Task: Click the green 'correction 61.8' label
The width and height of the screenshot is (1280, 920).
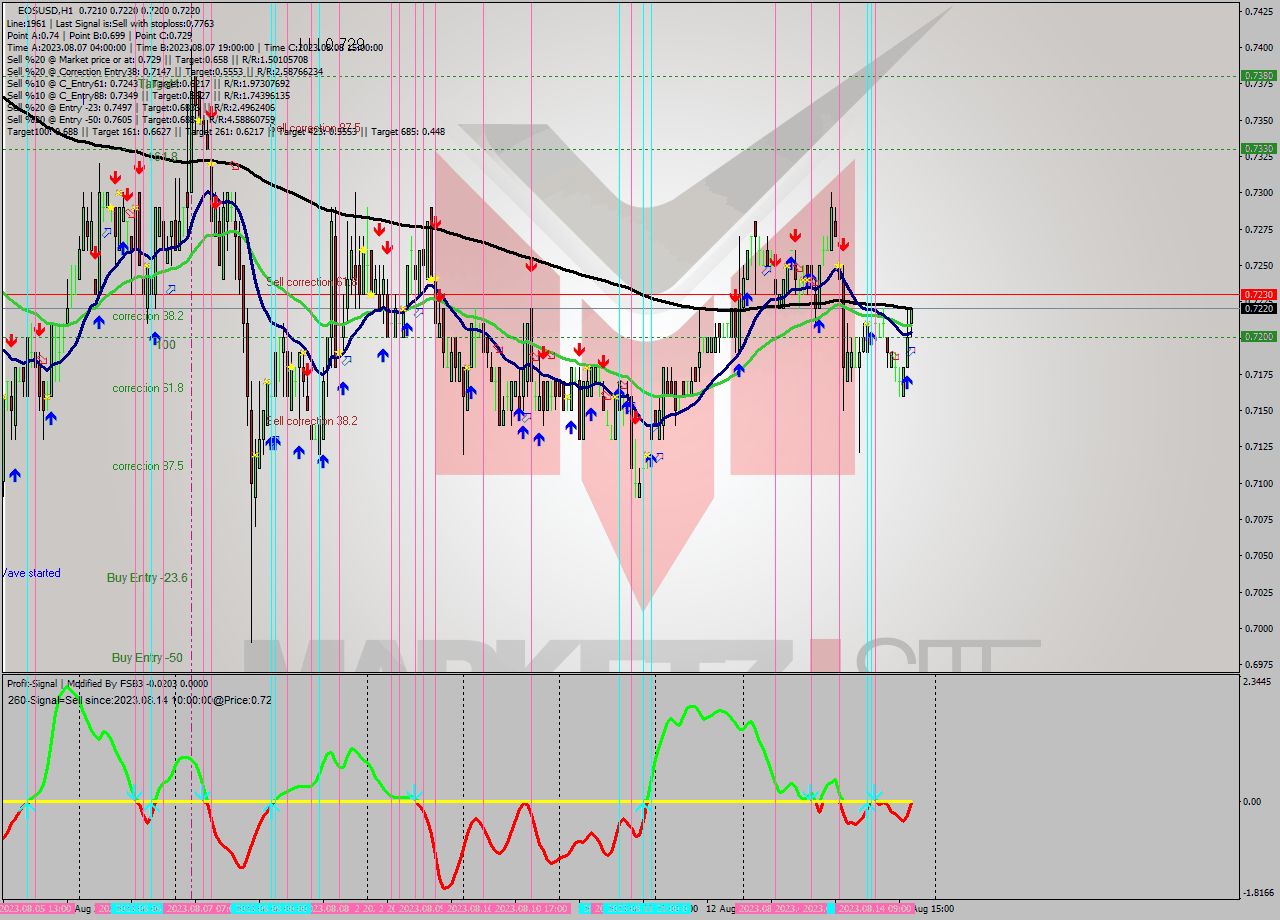Action: point(147,388)
